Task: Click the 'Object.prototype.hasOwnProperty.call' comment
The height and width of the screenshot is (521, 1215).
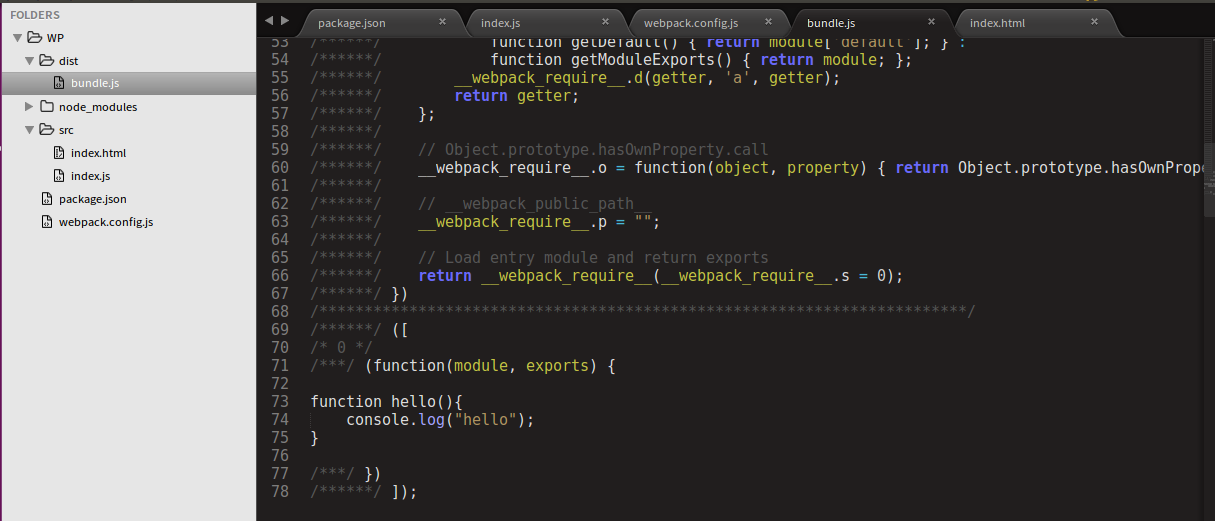Action: pyautogui.click(x=593, y=149)
